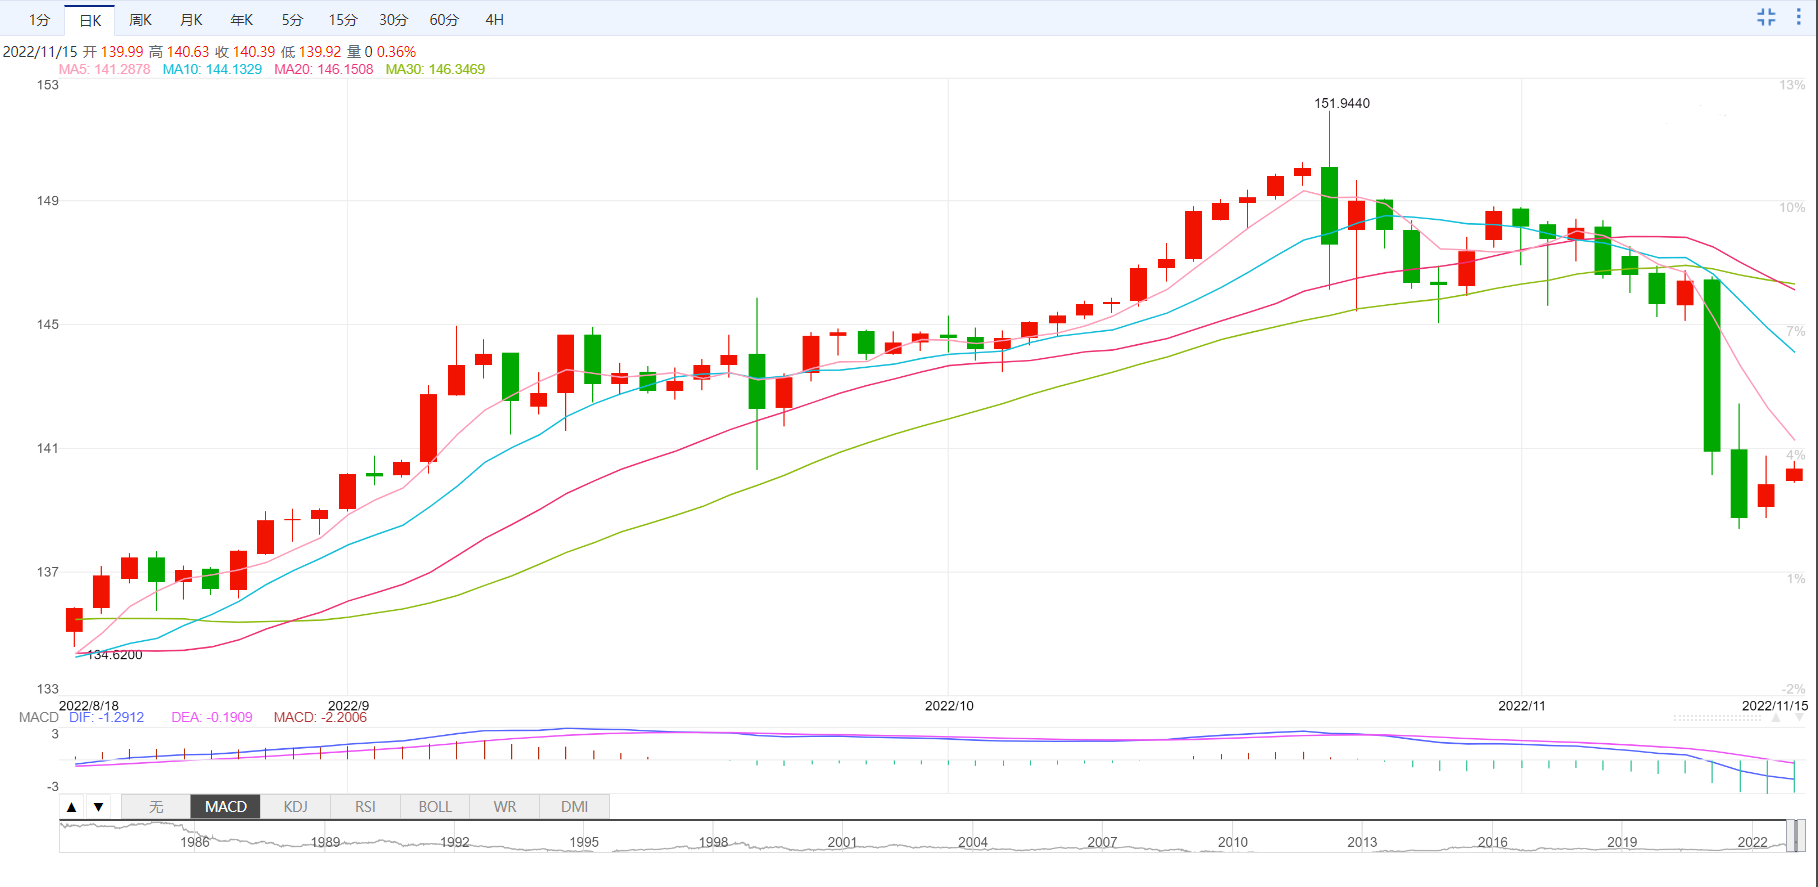Click the 2022/10 axis date label
The height and width of the screenshot is (887, 1818).
pos(949,705)
